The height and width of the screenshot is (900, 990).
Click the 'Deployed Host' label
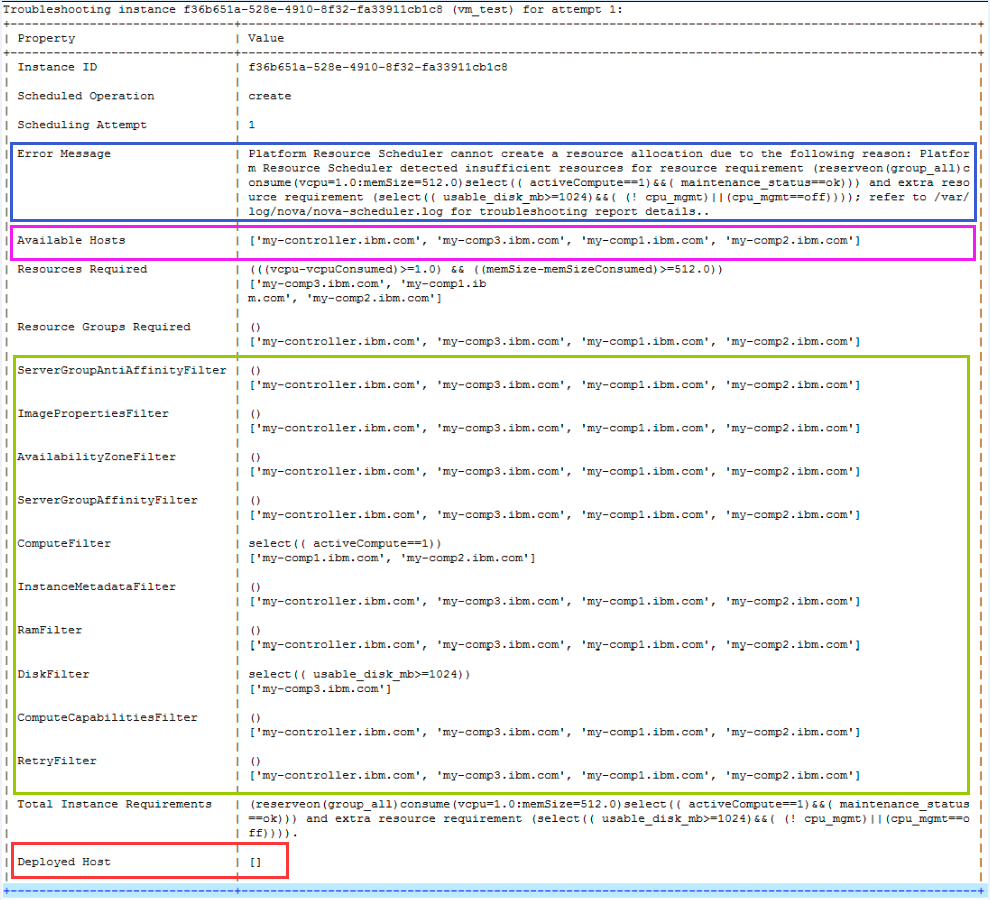click(x=64, y=862)
